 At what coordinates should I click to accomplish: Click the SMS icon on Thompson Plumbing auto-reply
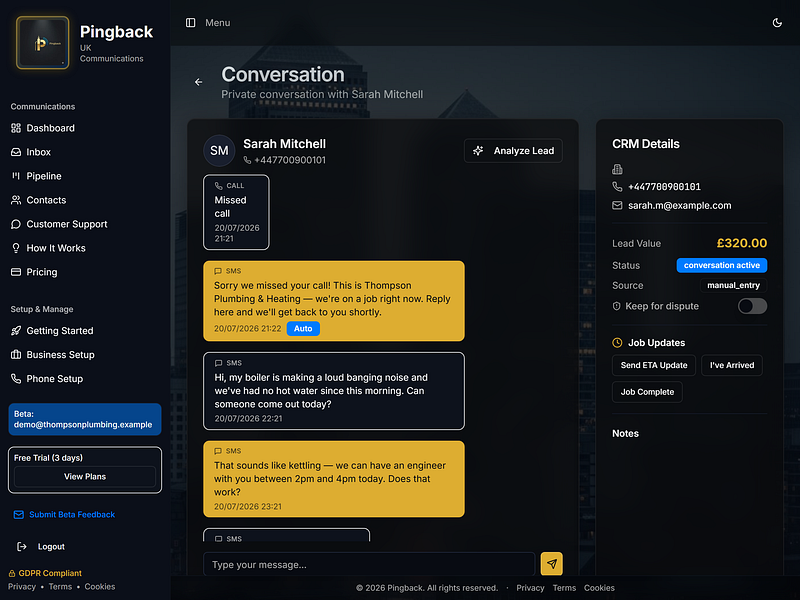tap(218, 271)
